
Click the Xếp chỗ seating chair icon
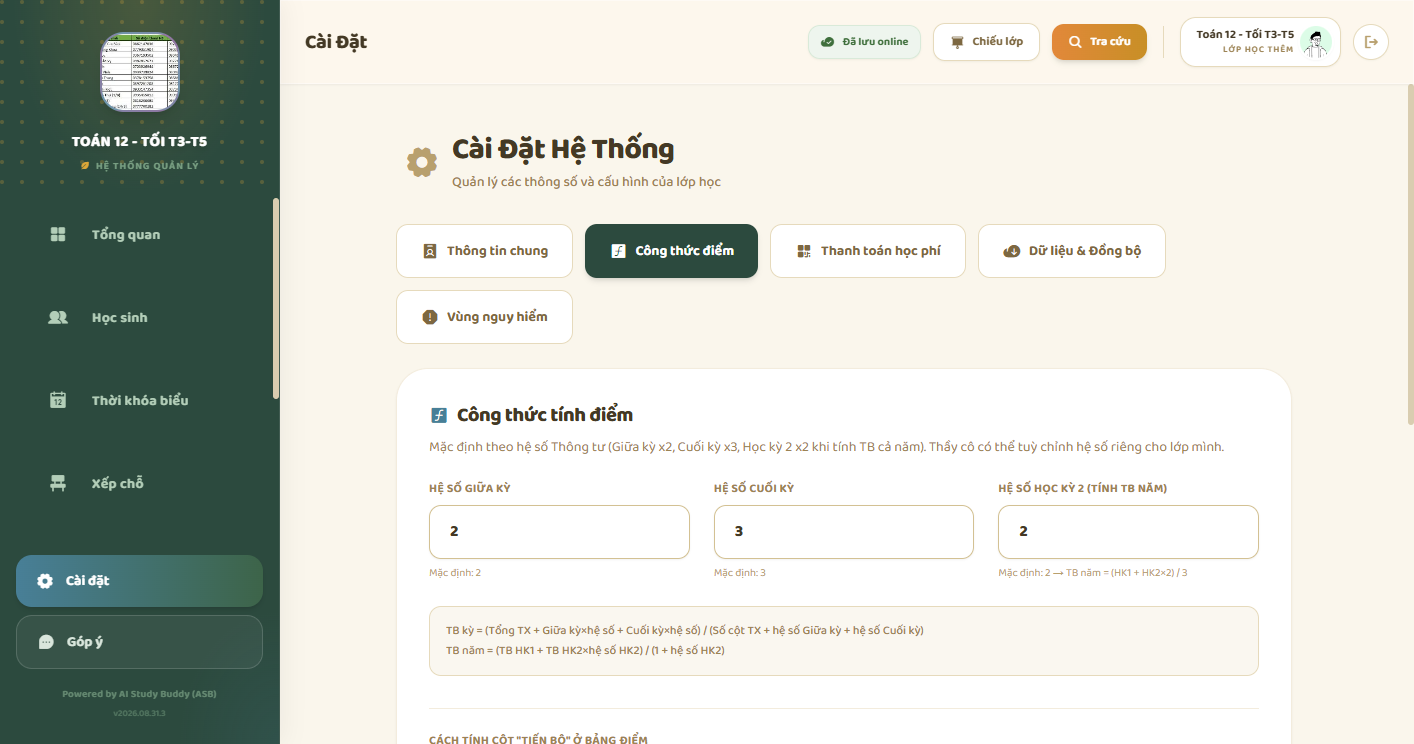click(58, 483)
